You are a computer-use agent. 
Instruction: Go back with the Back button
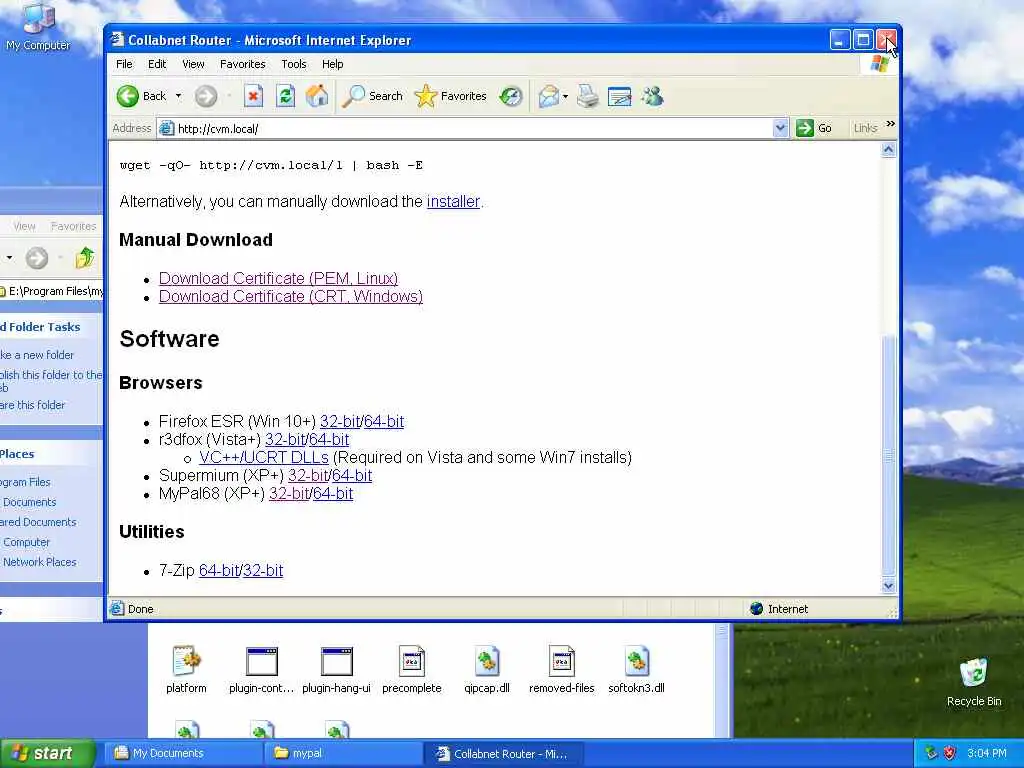click(x=142, y=96)
